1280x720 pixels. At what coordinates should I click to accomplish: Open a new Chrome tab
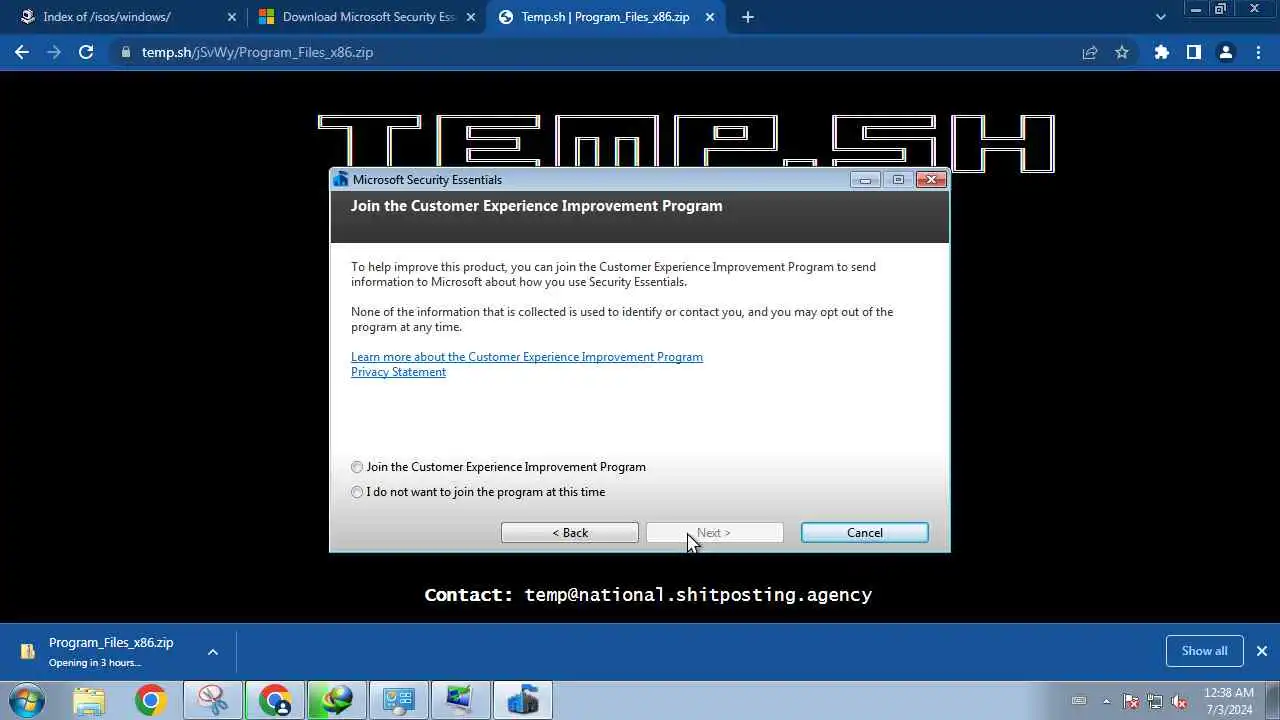click(747, 17)
